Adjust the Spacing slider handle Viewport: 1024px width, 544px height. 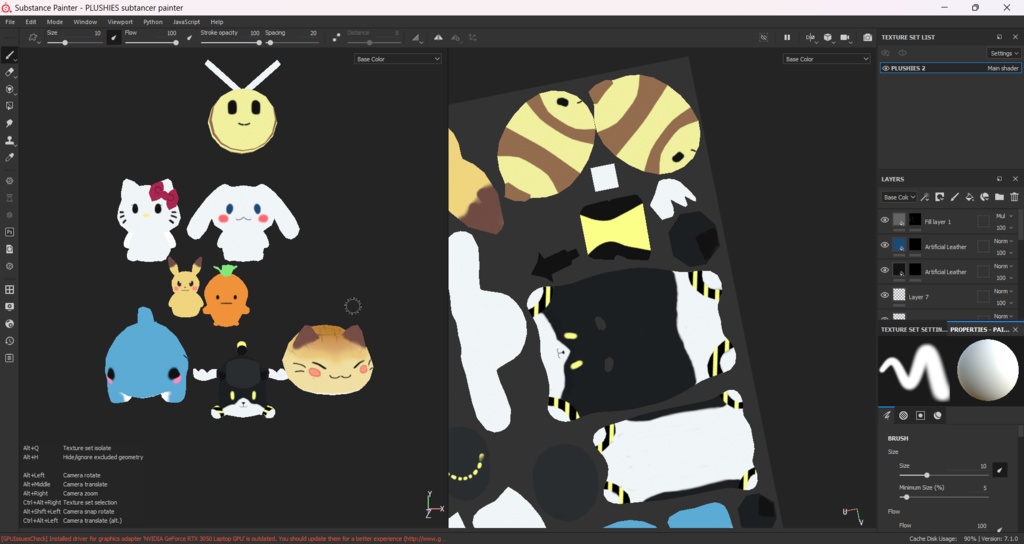click(270, 42)
